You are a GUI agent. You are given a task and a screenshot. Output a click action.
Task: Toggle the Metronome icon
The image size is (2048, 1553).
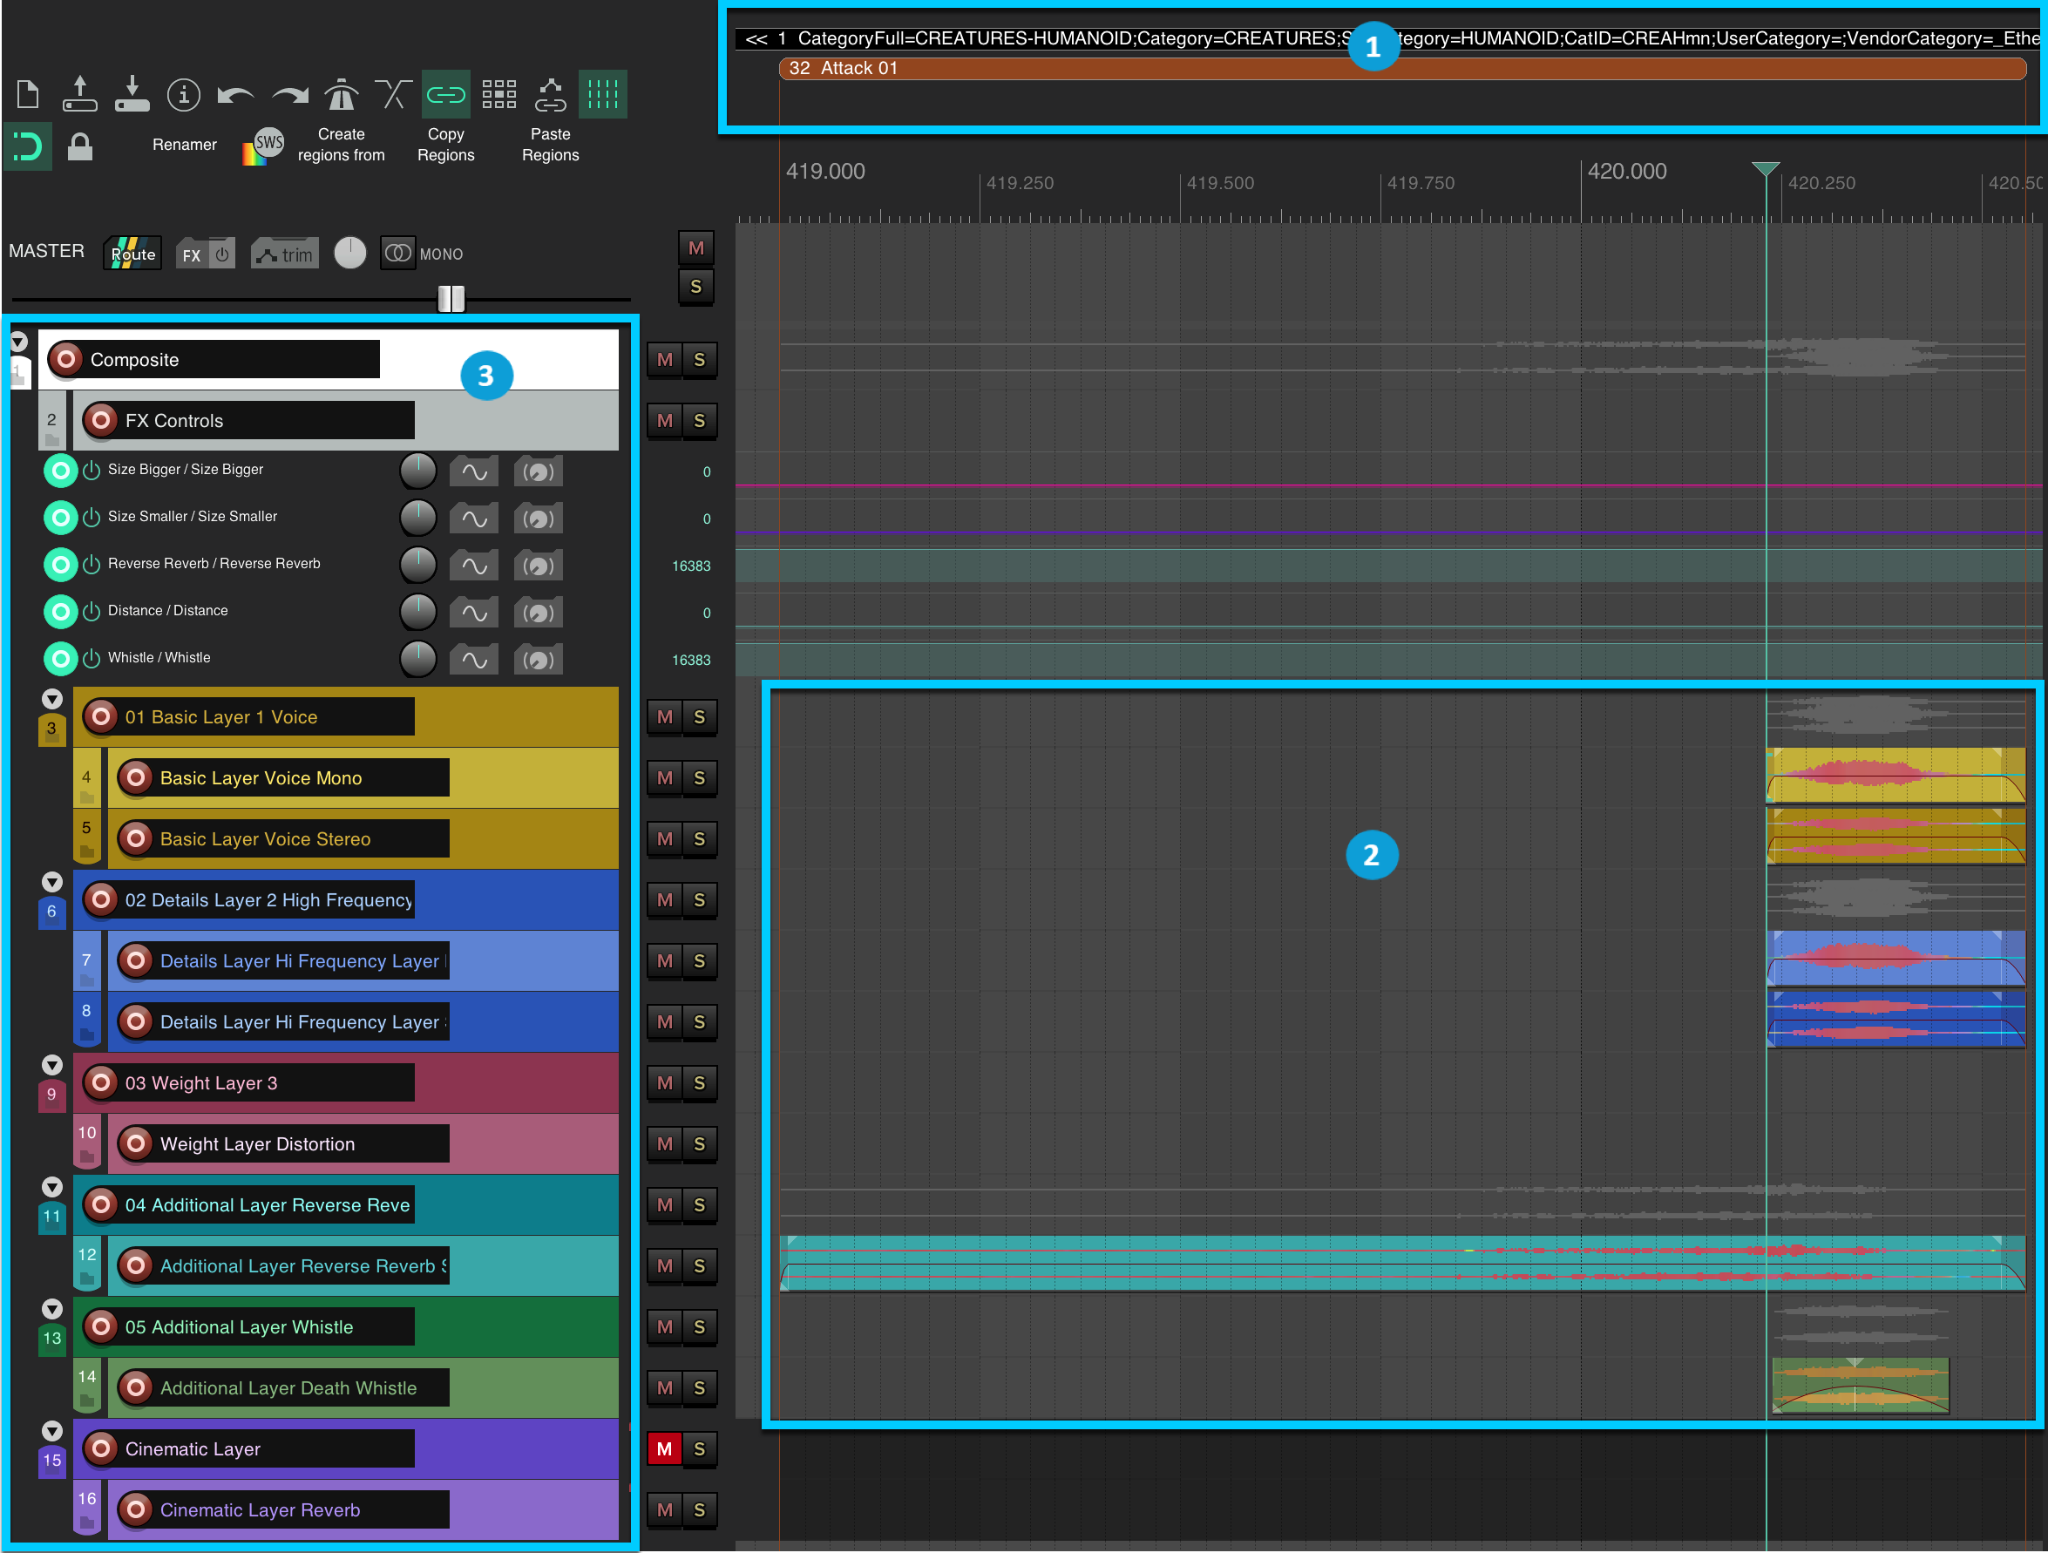pyautogui.click(x=341, y=95)
